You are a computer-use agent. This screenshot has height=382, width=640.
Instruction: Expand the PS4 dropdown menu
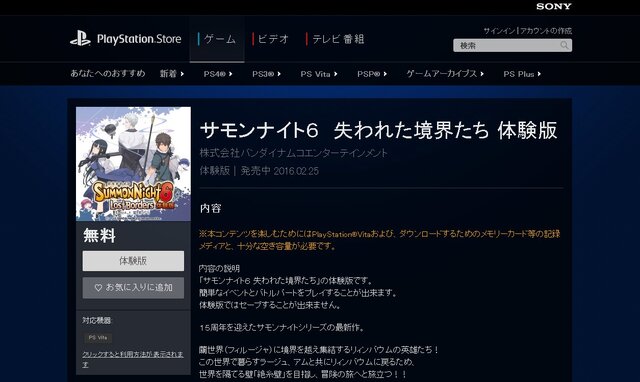coord(218,74)
